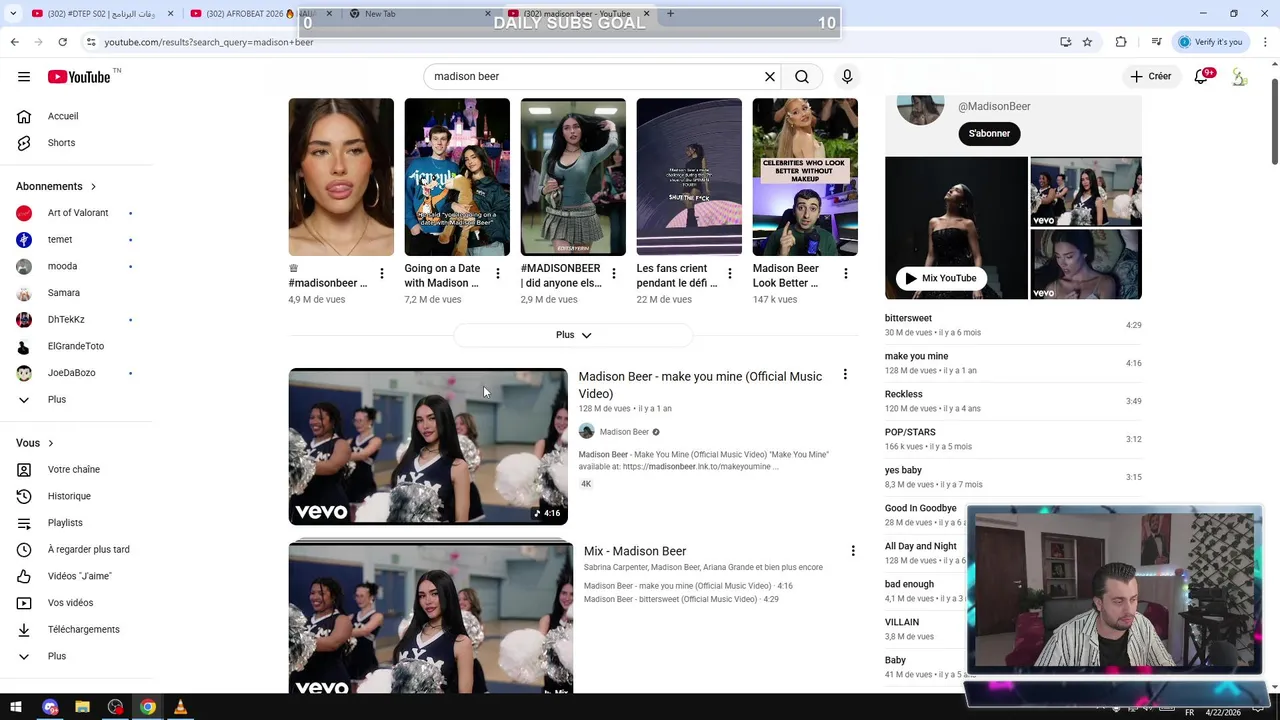
Task: Open ElGrandeToto subscription channel
Action: coord(76,346)
